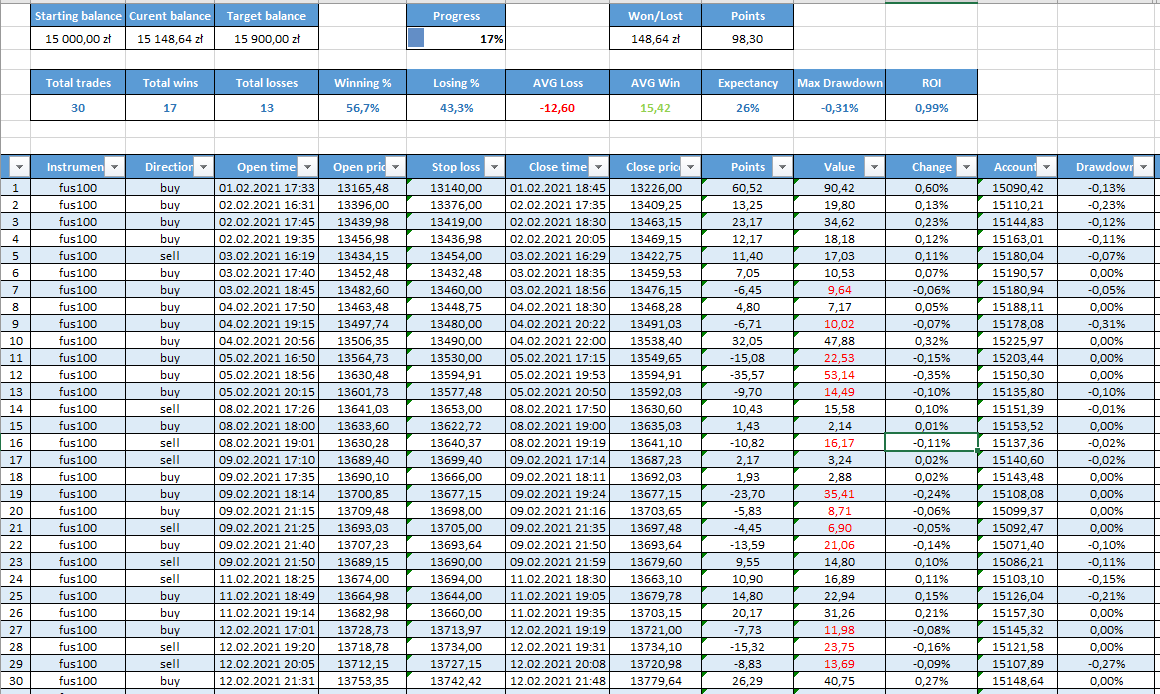Select the red value cell 35,41

[840, 494]
